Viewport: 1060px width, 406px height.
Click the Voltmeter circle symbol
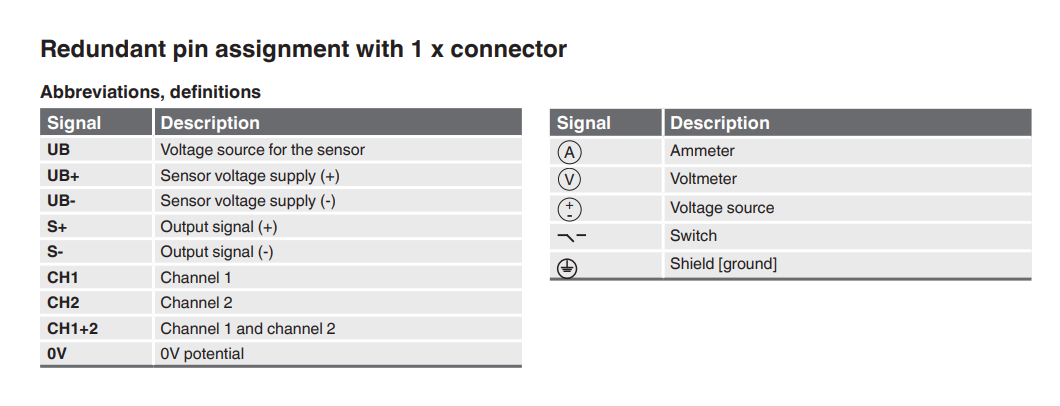click(568, 180)
